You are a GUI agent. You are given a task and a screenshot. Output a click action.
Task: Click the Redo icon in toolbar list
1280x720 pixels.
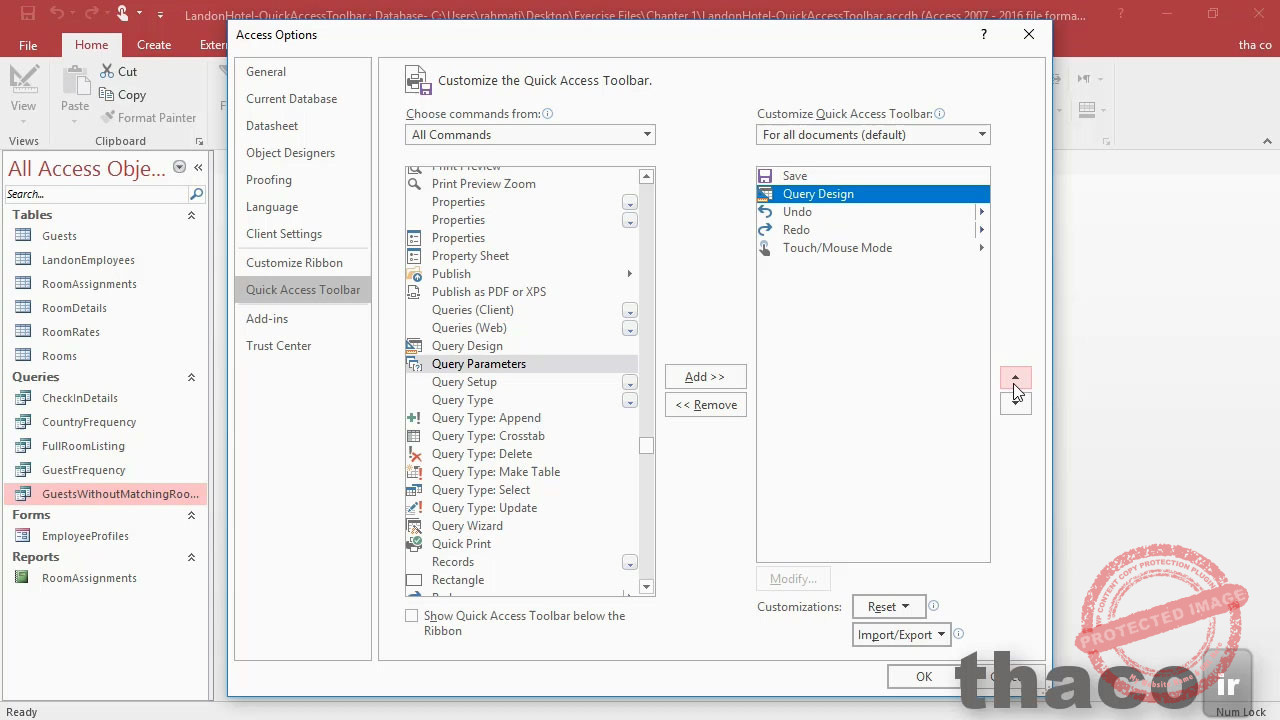(766, 230)
